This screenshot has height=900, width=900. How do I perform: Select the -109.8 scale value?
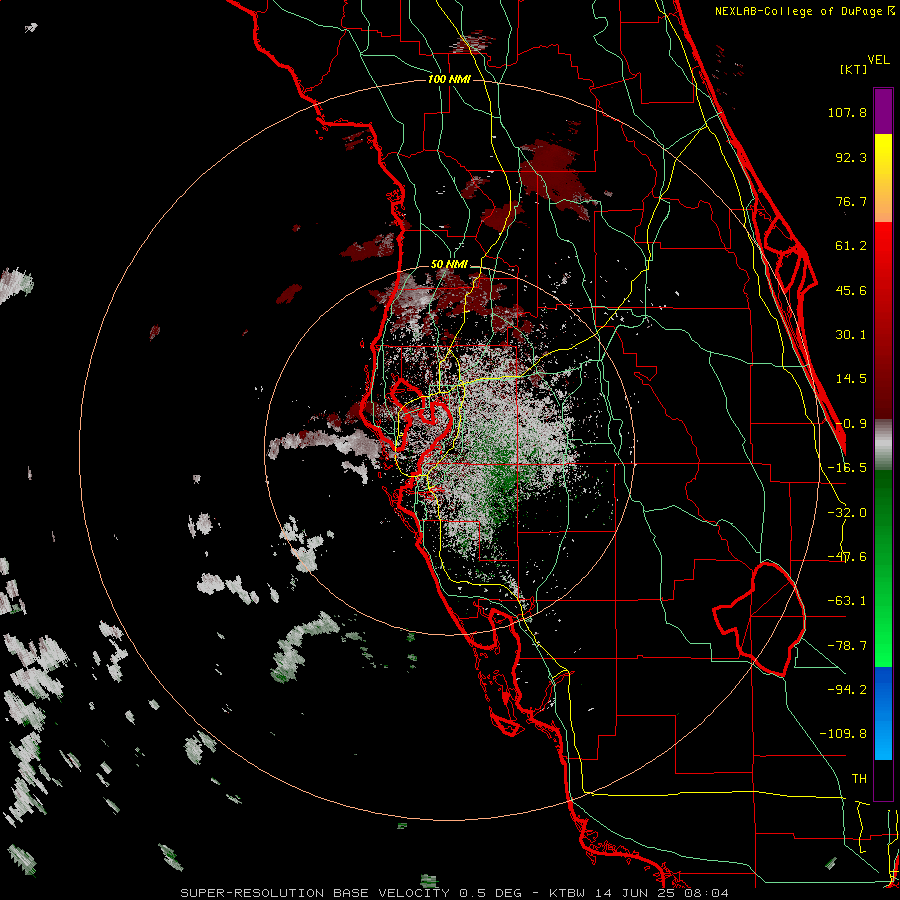point(843,734)
